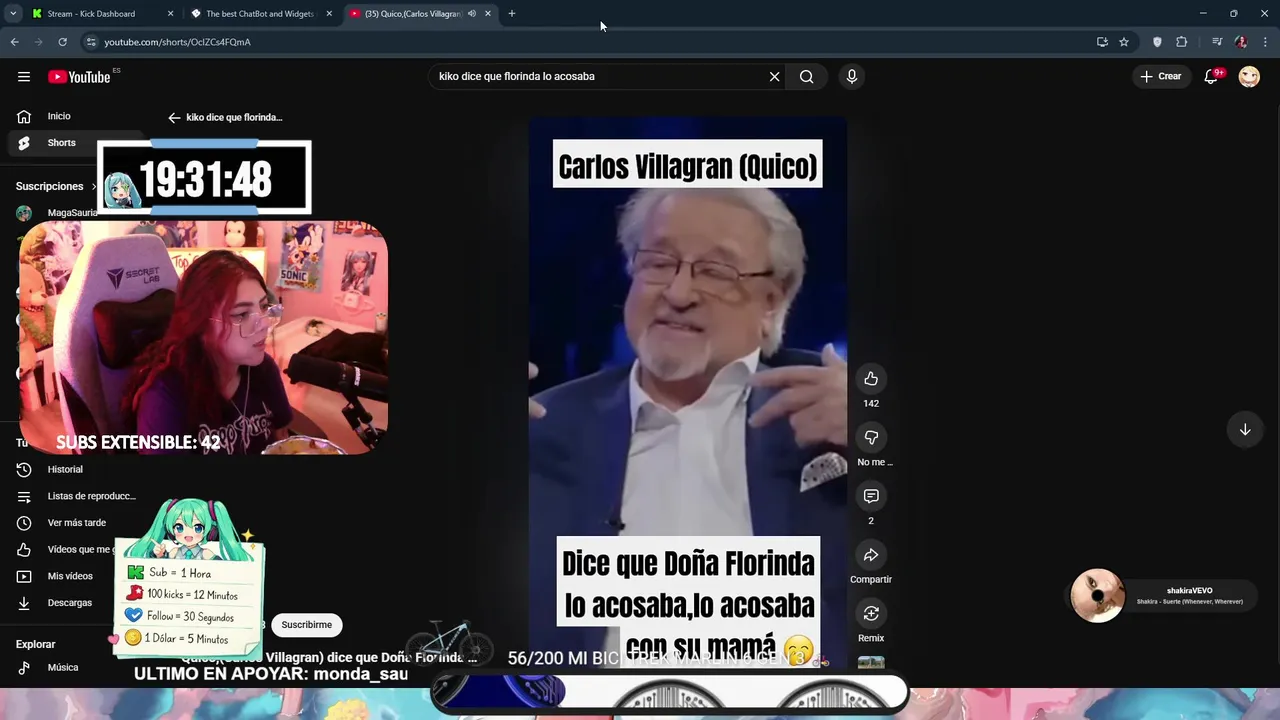Viewport: 1280px width, 720px height.
Task: Click the address bar URL youtube.com/shorts
Action: pyautogui.click(x=178, y=42)
